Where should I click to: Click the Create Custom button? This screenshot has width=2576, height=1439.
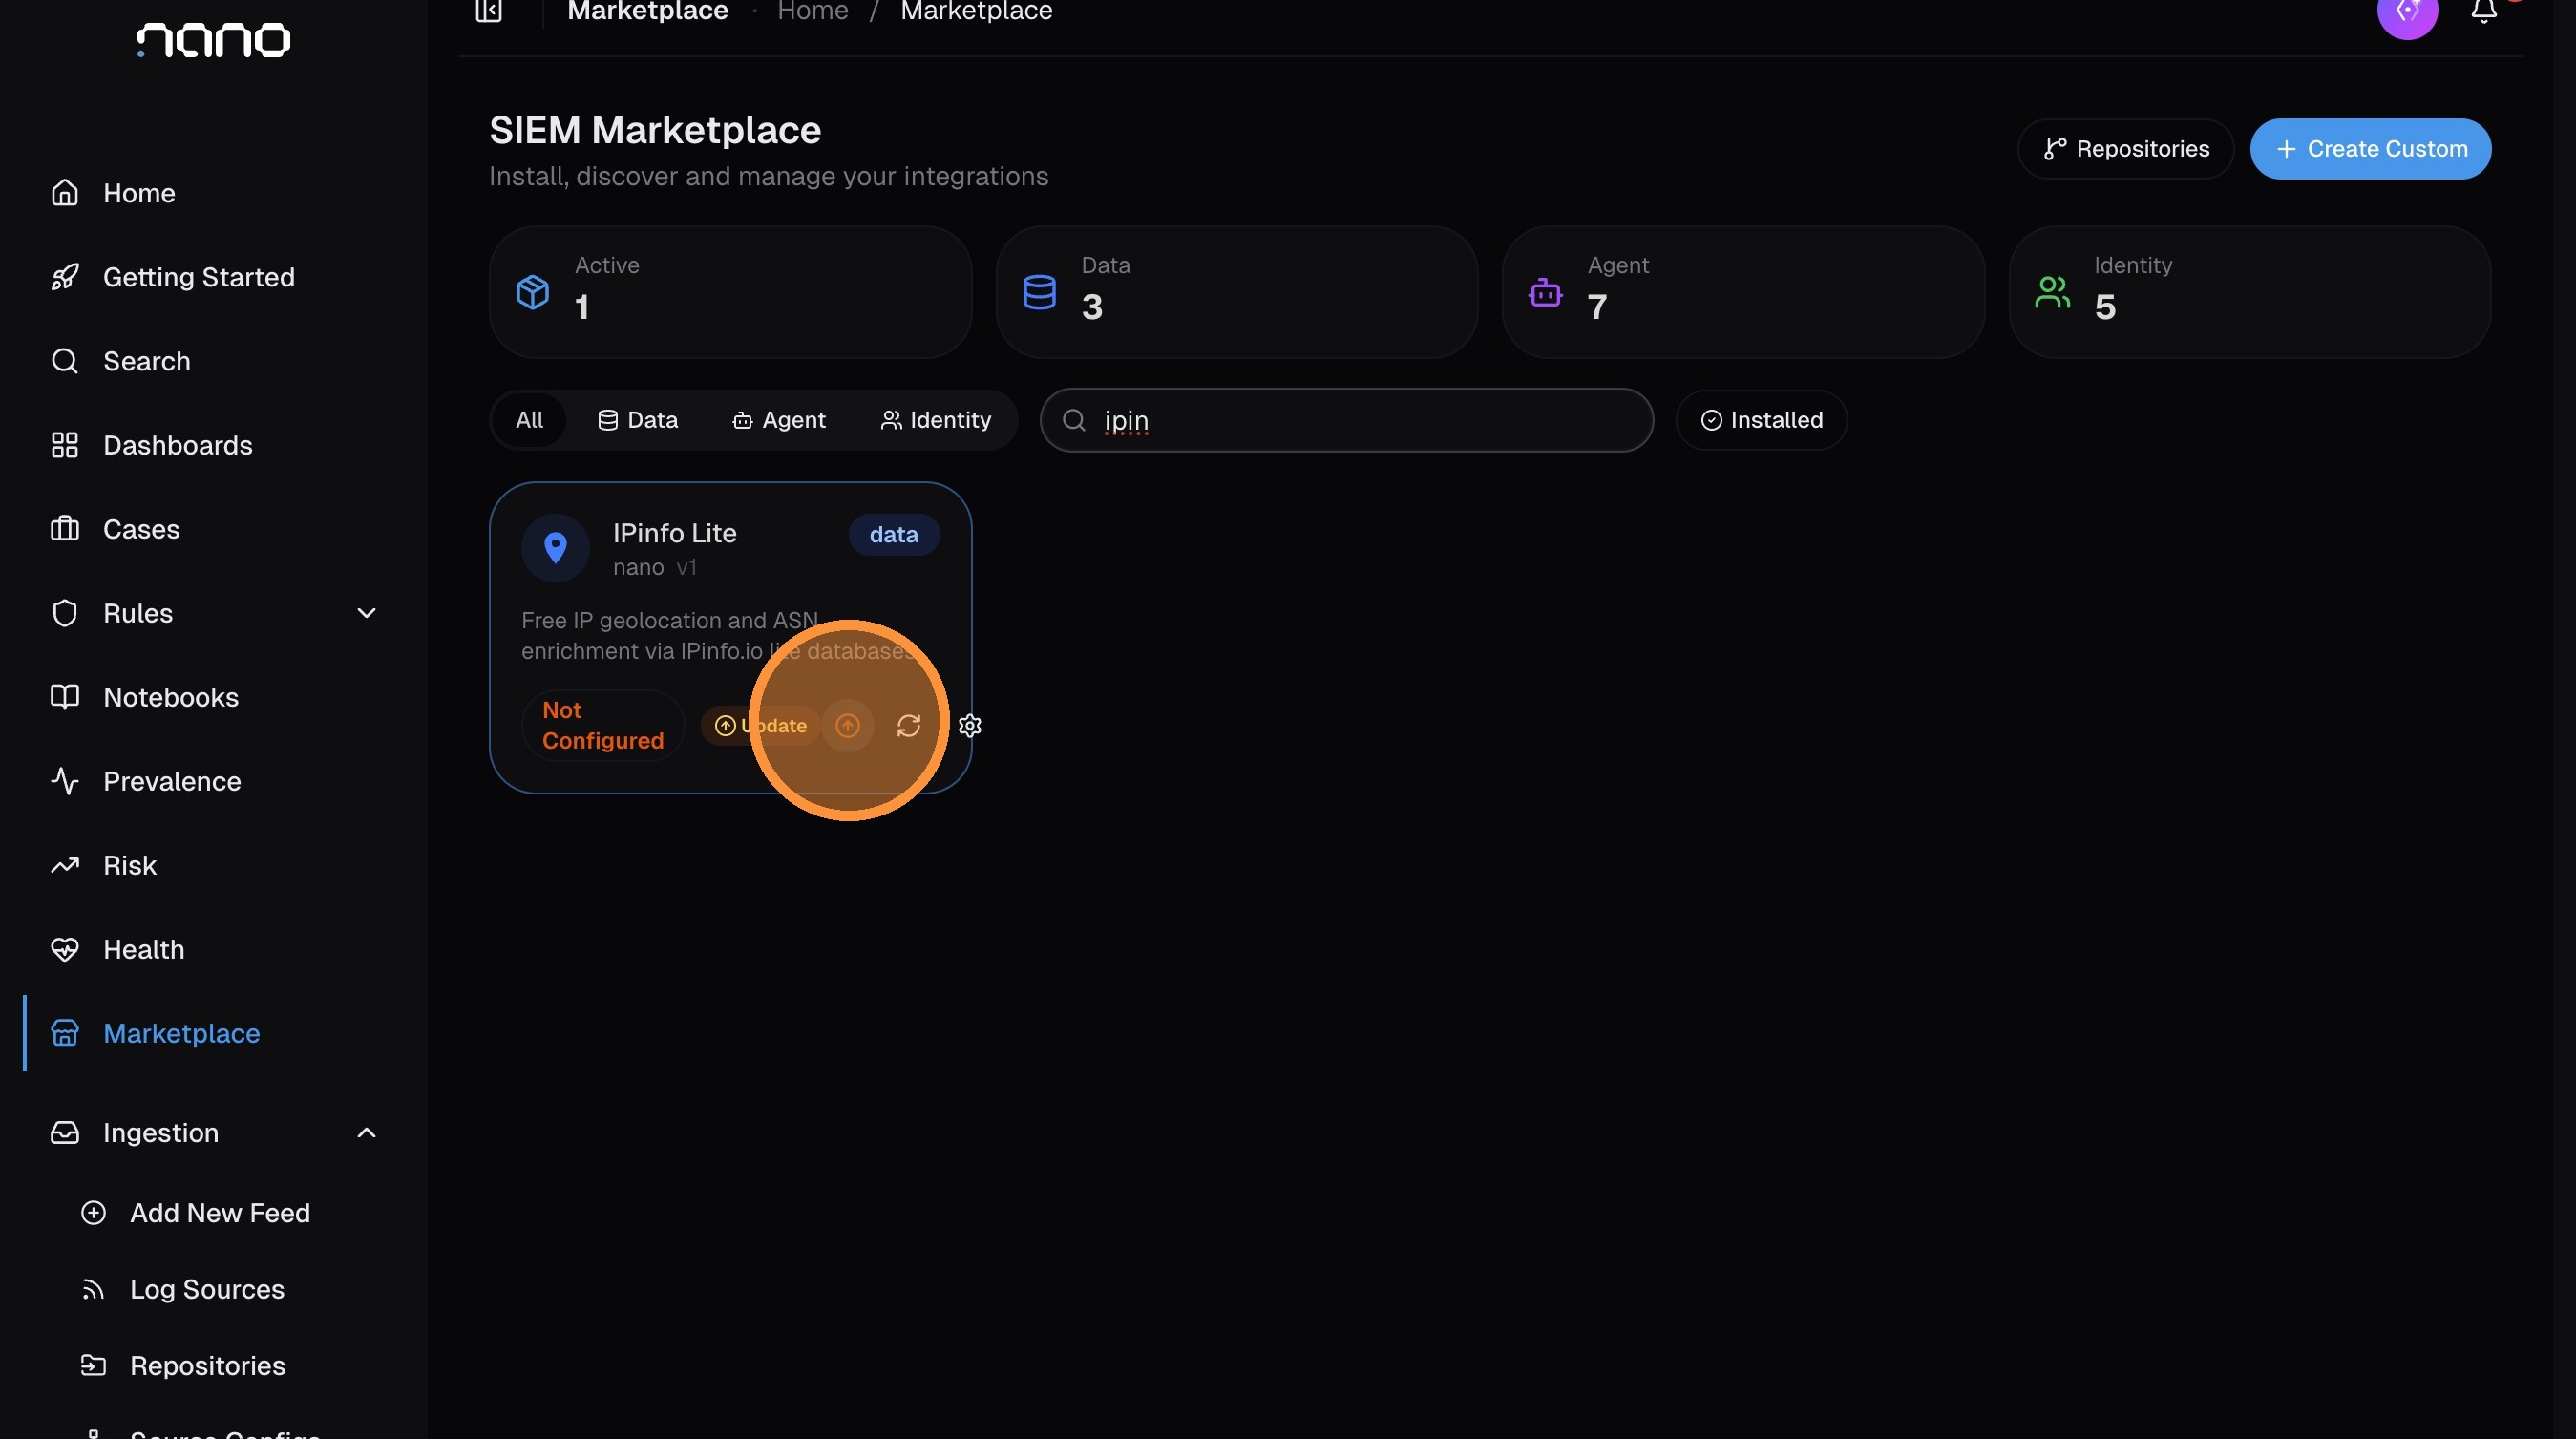pyautogui.click(x=2370, y=149)
